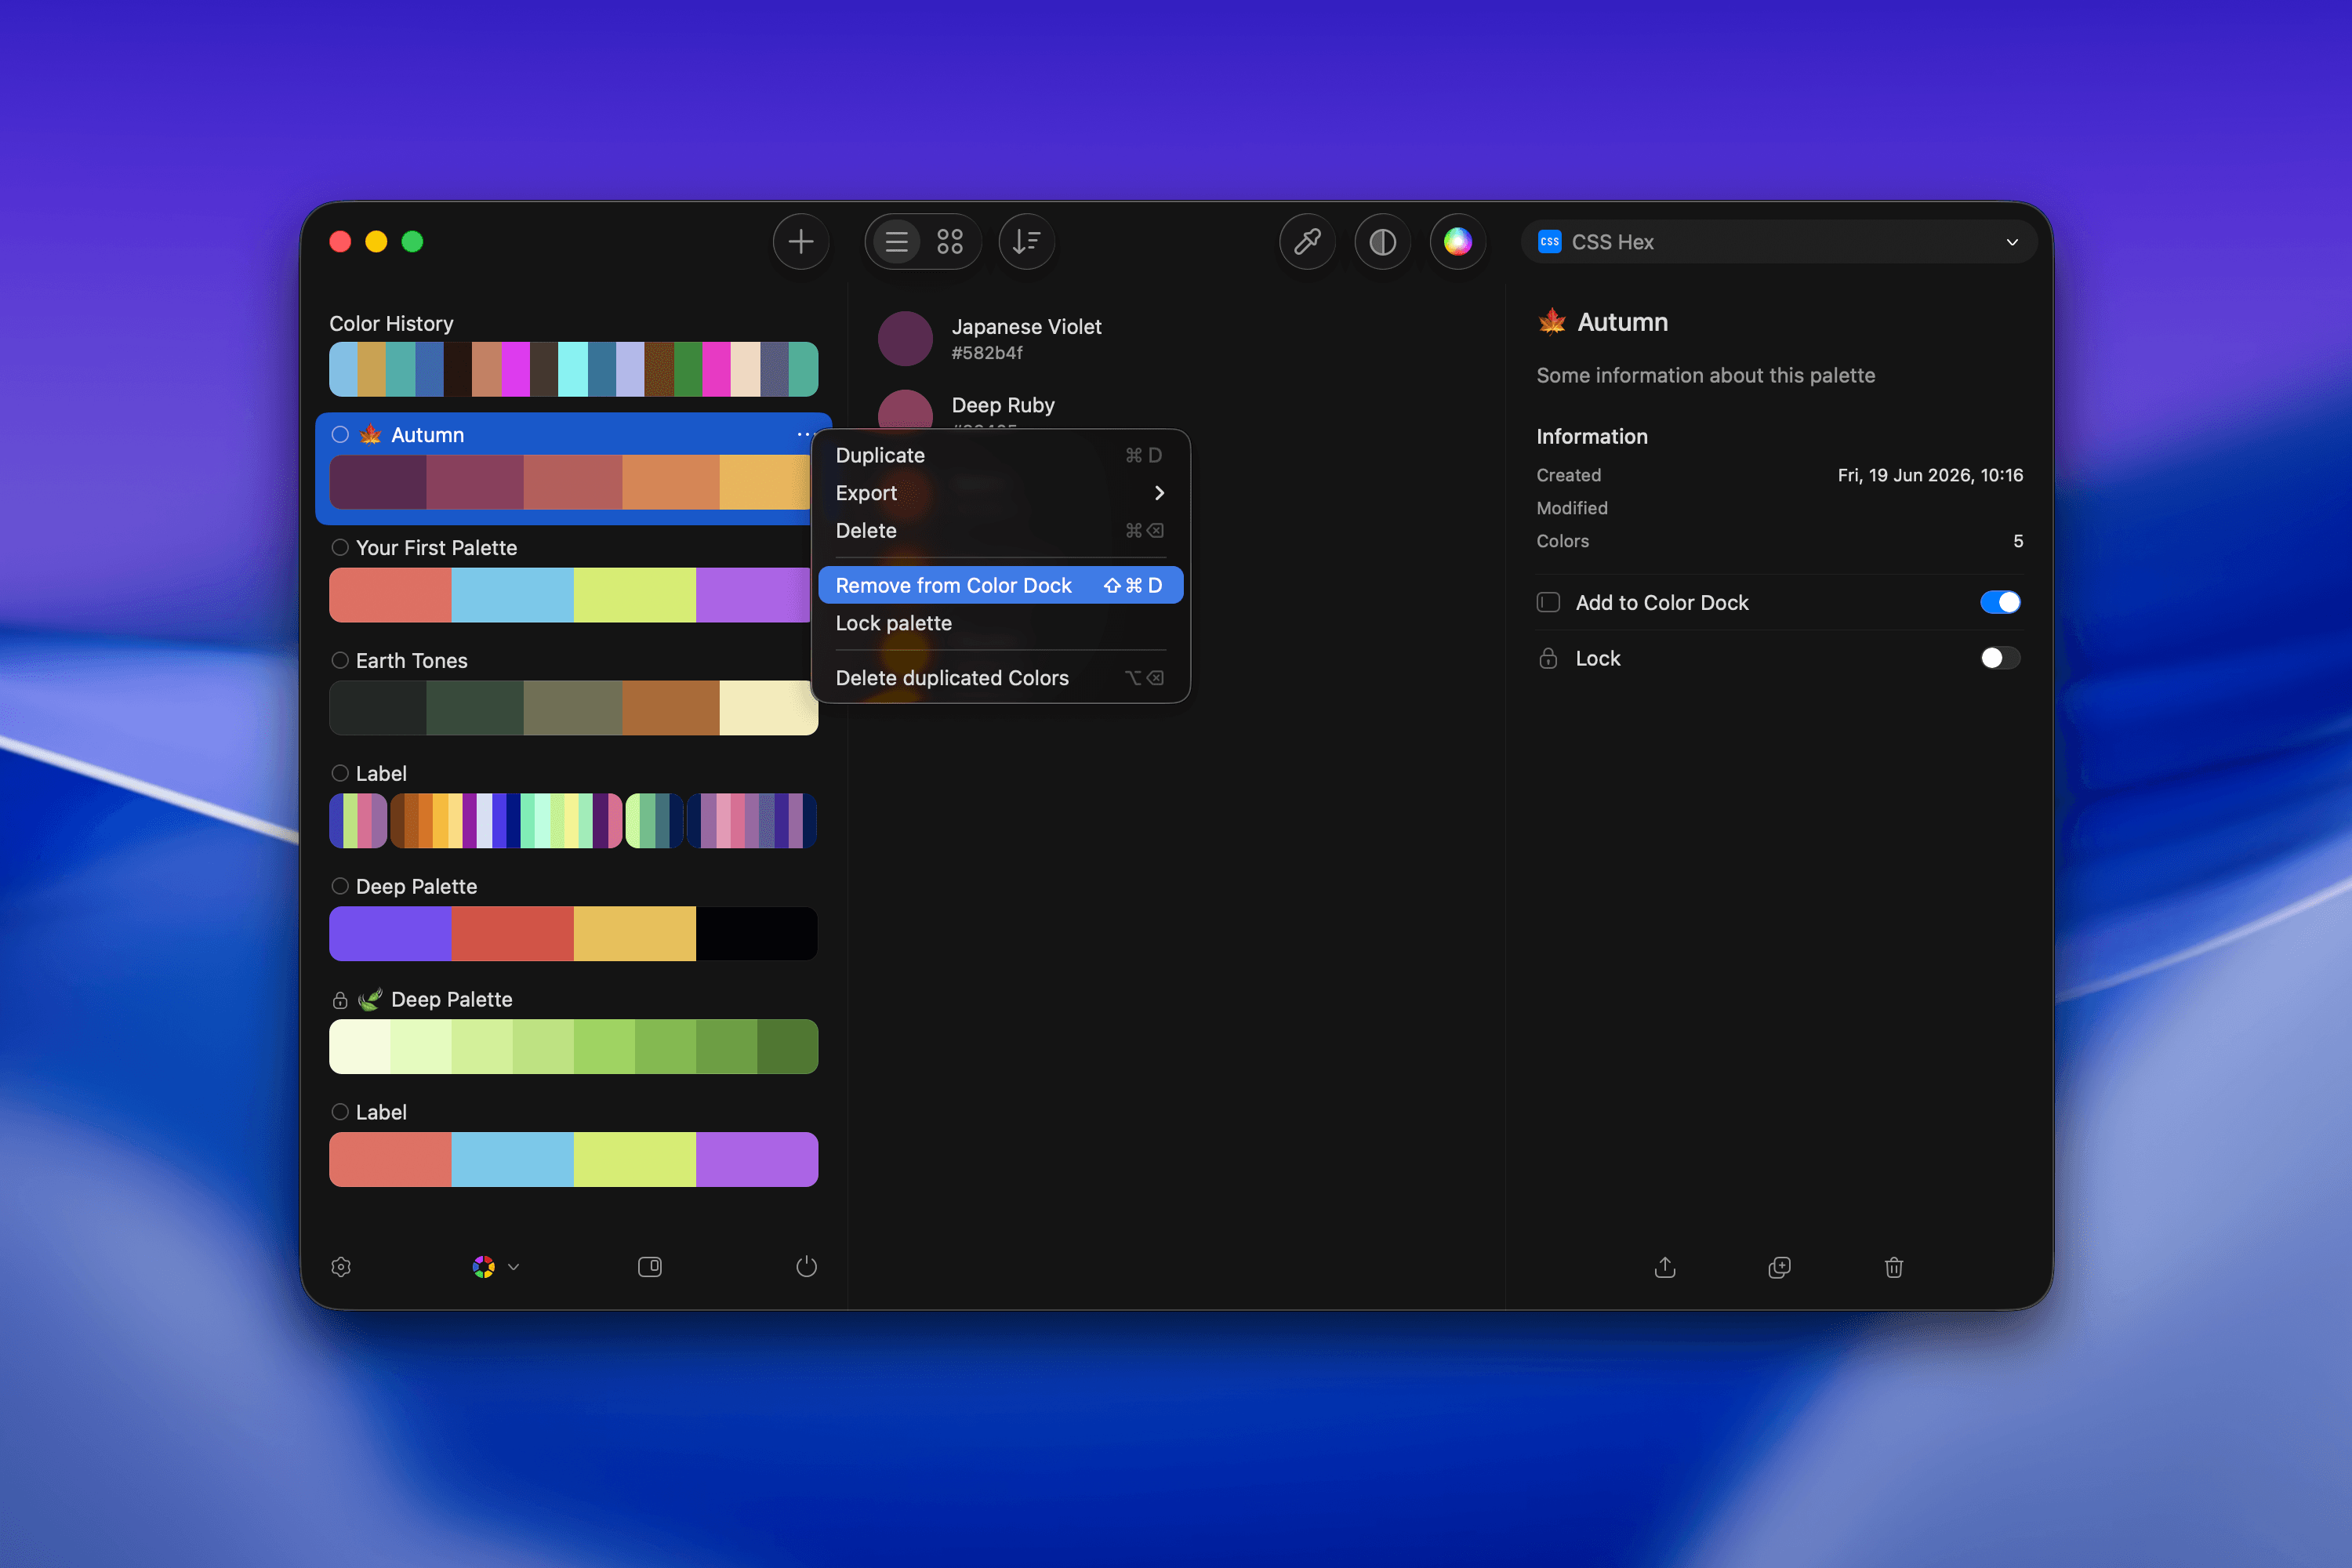Image resolution: width=2352 pixels, height=1568 pixels.
Task: Open the contrast checker tool
Action: 1382,241
